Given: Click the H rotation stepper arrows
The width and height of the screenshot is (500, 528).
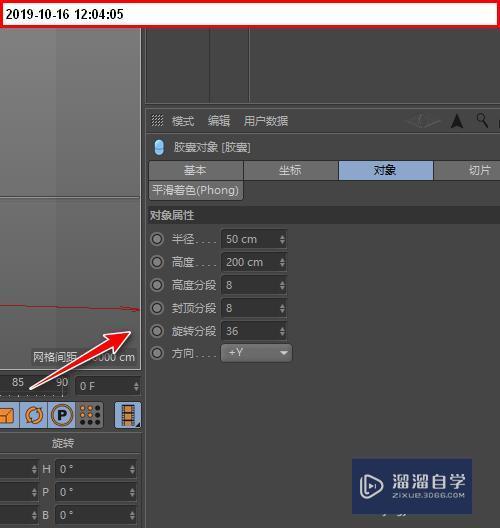Looking at the screenshot, I should point(132,469).
